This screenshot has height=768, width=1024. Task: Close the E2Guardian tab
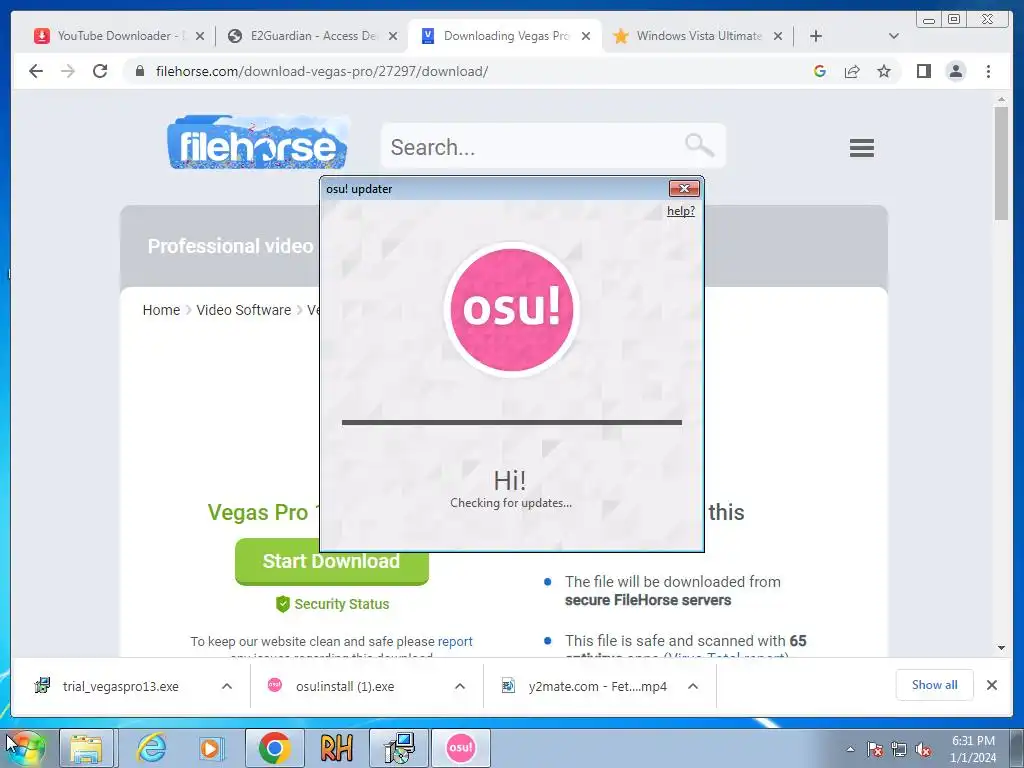tap(392, 36)
